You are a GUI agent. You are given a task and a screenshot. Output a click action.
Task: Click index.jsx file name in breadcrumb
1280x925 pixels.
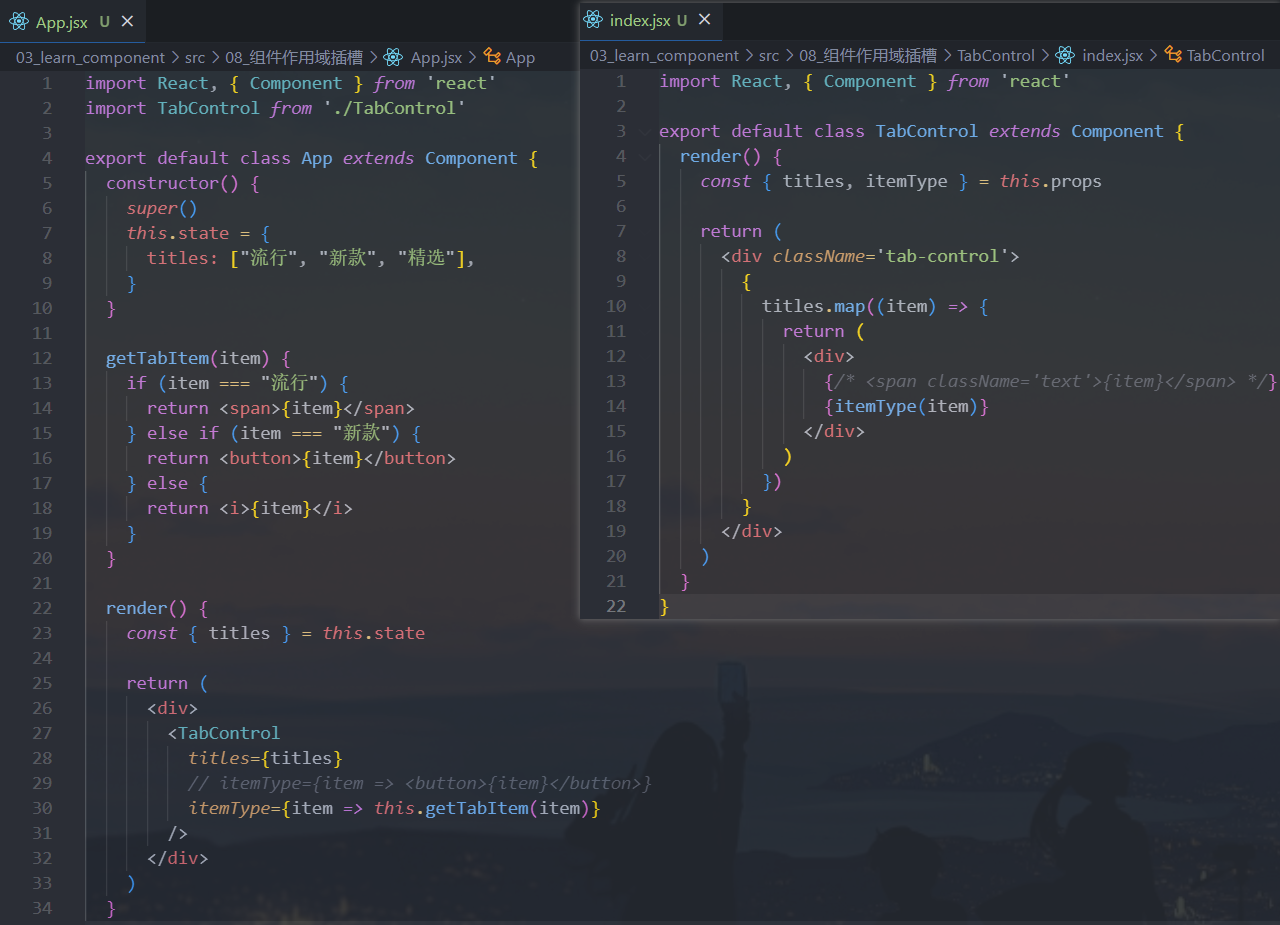coord(1112,56)
